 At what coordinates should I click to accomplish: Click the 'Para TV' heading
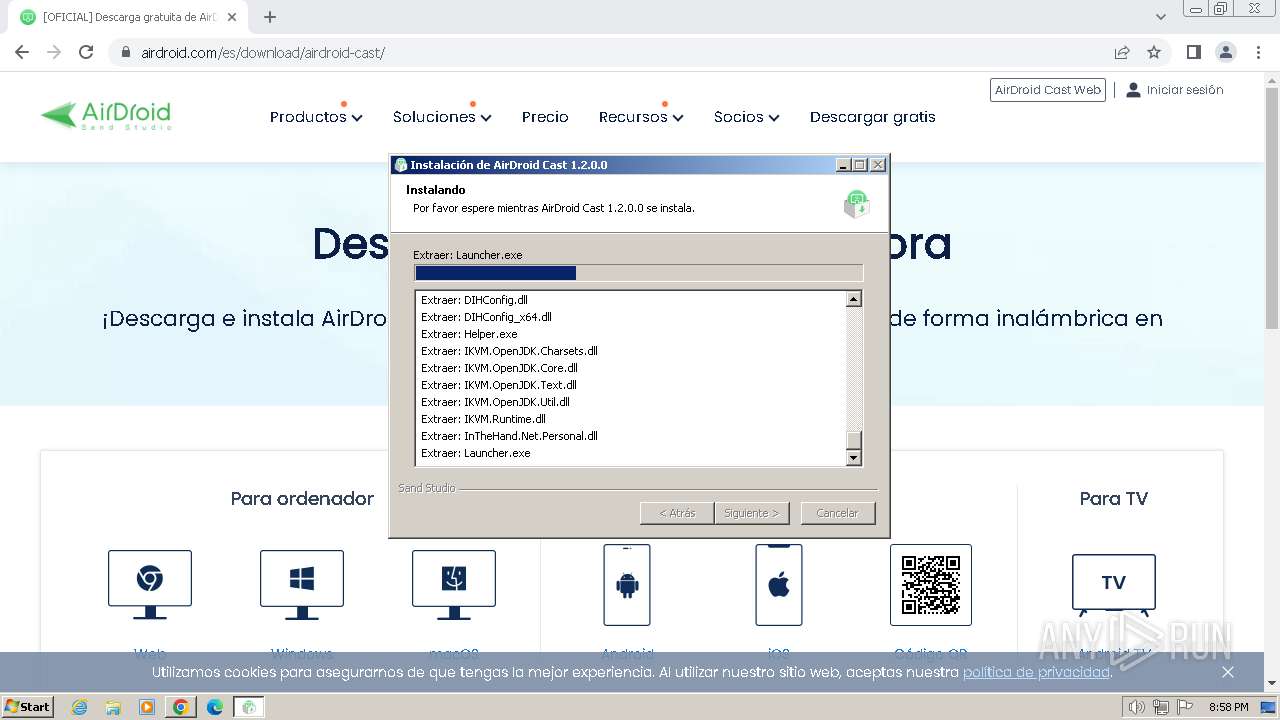pos(1114,498)
